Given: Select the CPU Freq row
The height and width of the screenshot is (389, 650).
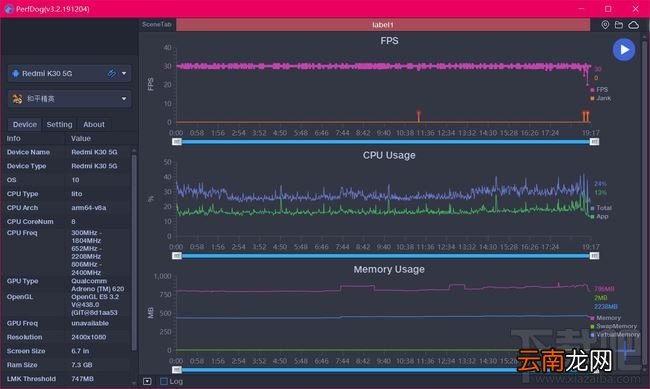Looking at the screenshot, I should pyautogui.click(x=66, y=252).
